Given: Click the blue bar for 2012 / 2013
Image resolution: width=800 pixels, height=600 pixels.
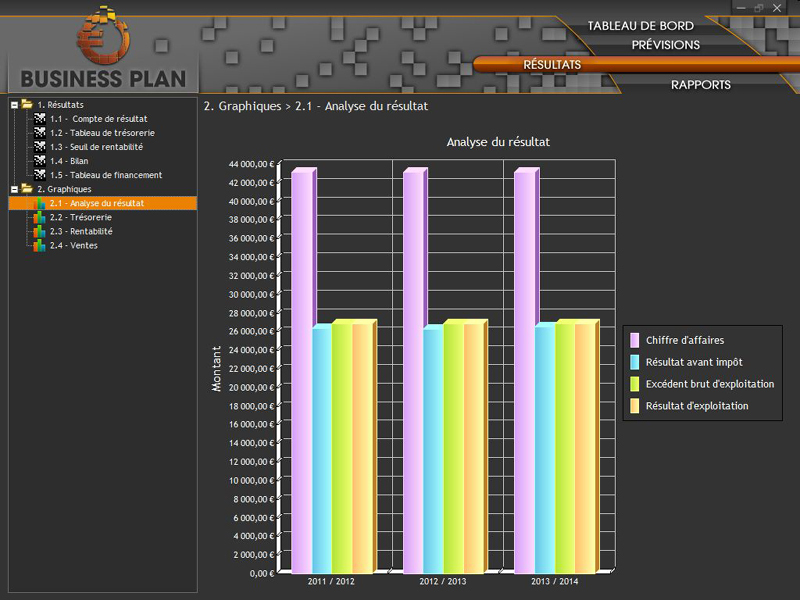Looking at the screenshot, I should point(433,451).
